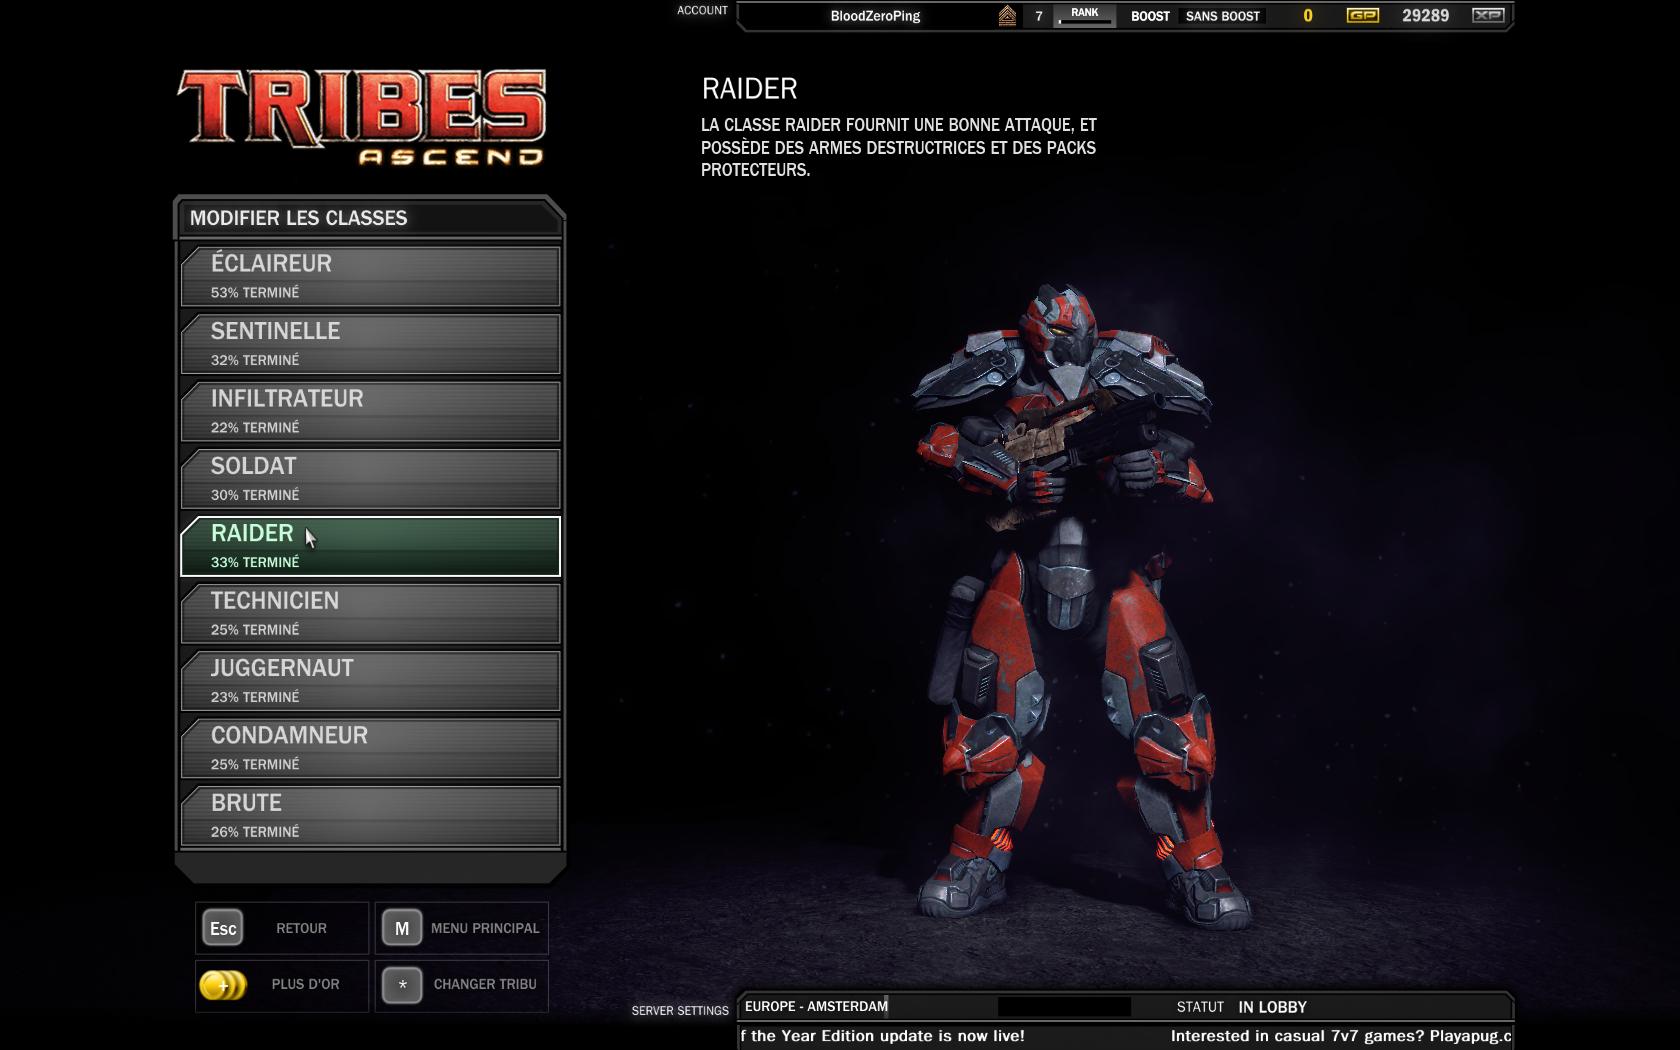This screenshot has width=1680, height=1050.
Task: Click the 29289 XP value
Action: (1425, 16)
